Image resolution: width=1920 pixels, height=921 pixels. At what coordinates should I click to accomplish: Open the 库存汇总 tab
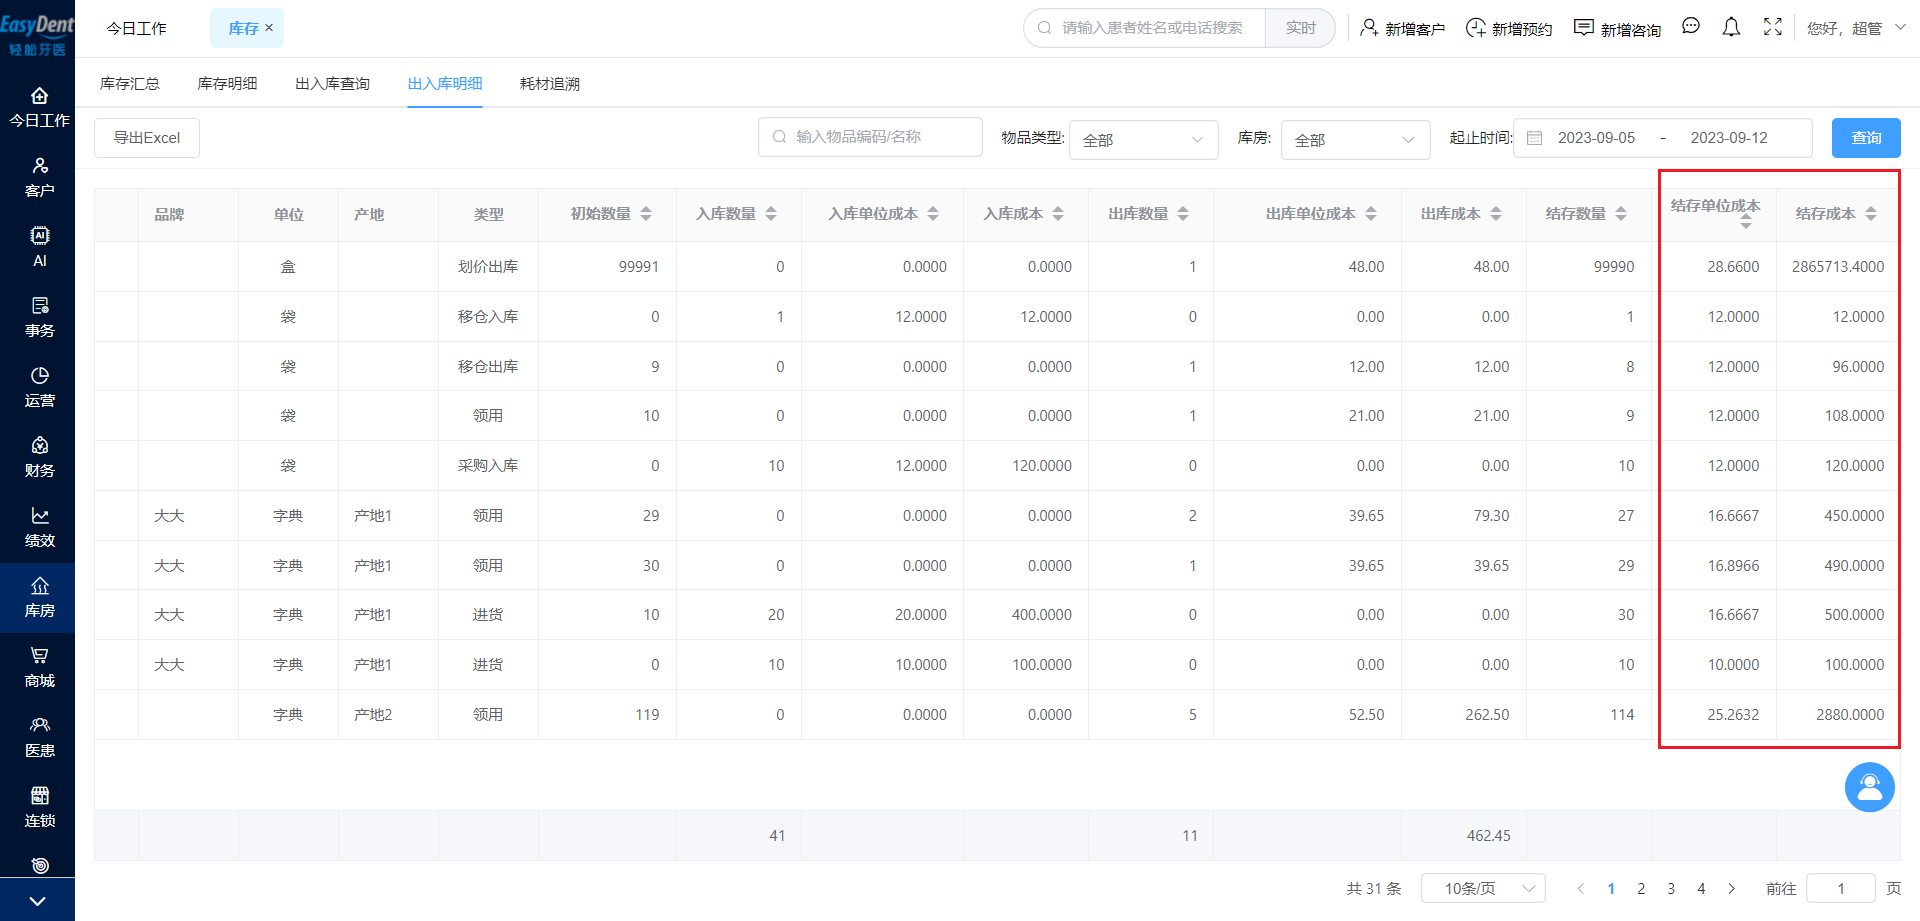tap(130, 84)
